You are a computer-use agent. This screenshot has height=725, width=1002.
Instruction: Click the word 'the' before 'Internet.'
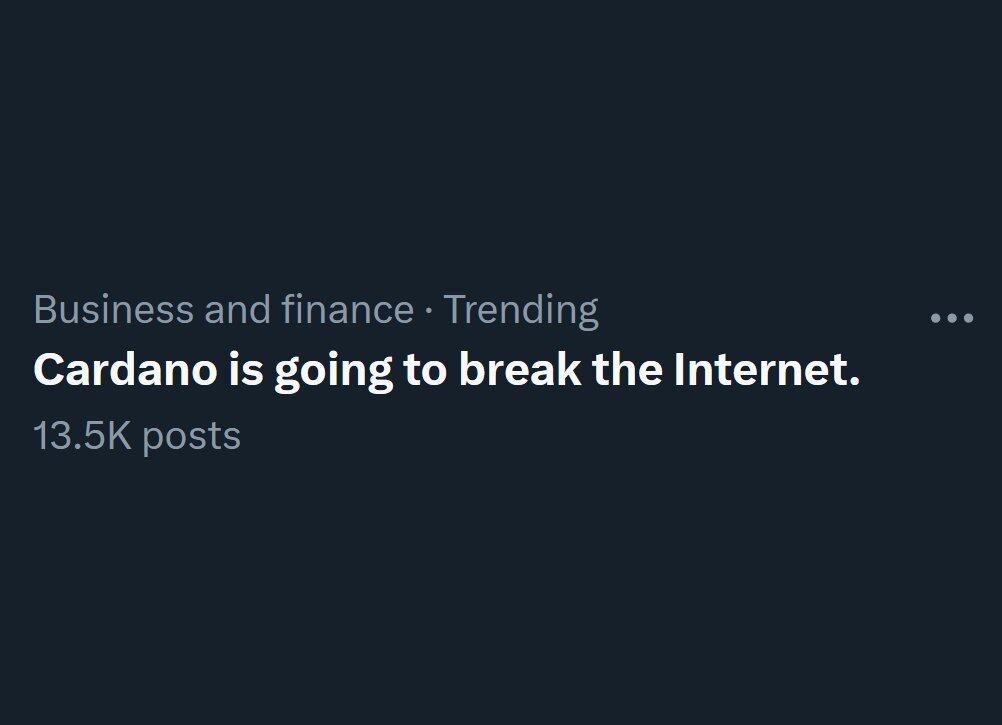[628, 370]
